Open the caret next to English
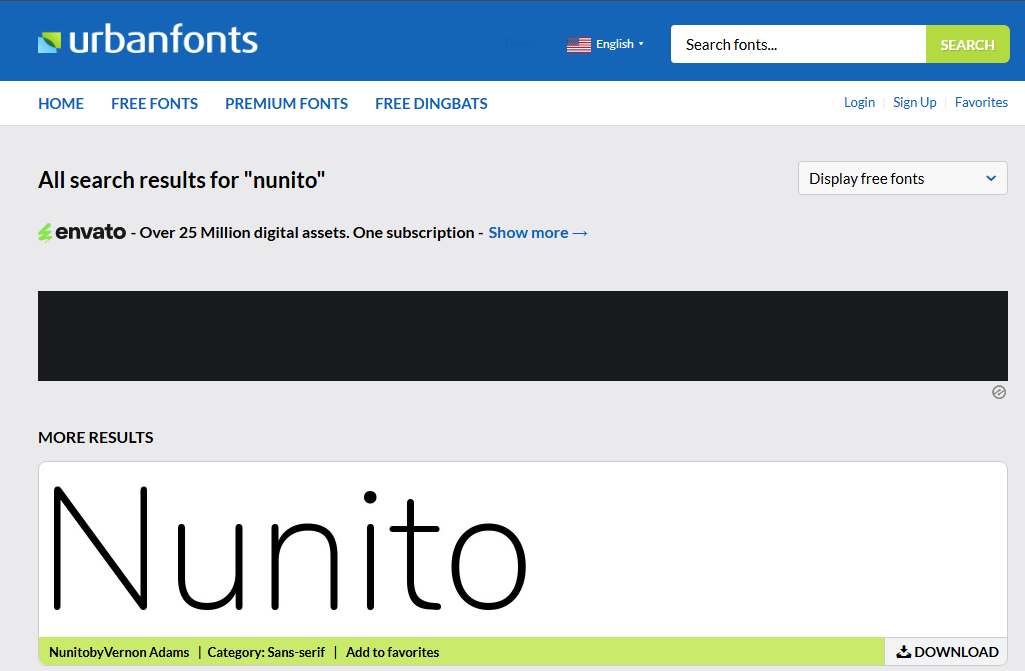The height and width of the screenshot is (671, 1025). pyautogui.click(x=641, y=44)
